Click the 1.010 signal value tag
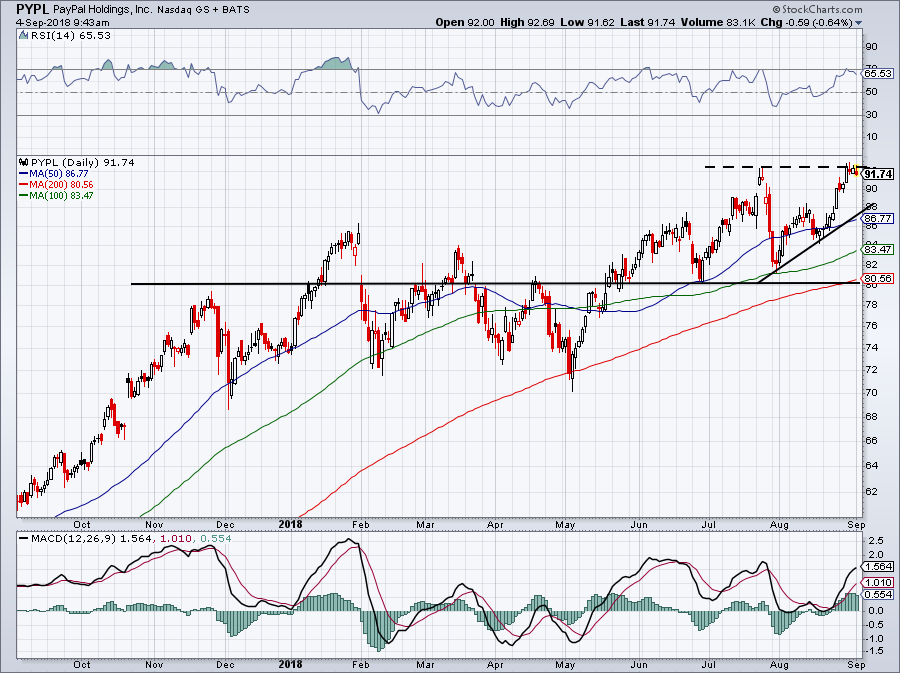The image size is (900, 673). pyautogui.click(x=878, y=582)
